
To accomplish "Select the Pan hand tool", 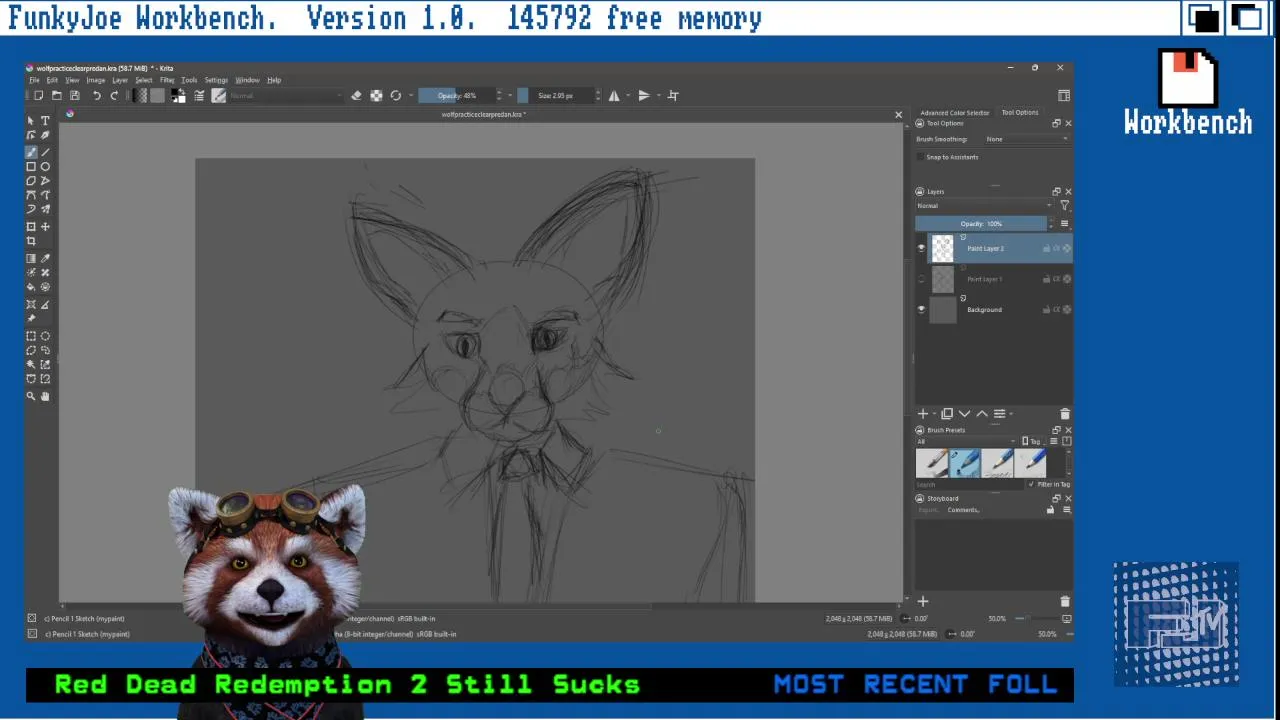I will click(x=45, y=396).
